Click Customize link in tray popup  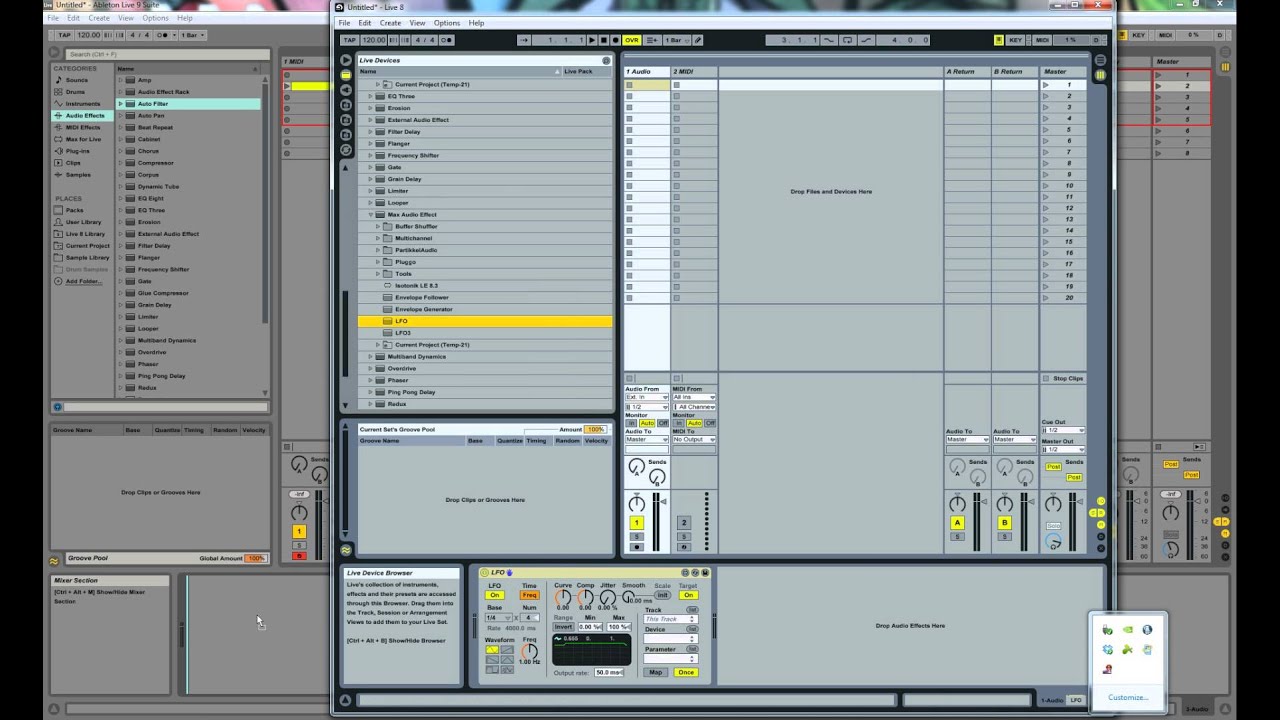point(1128,697)
